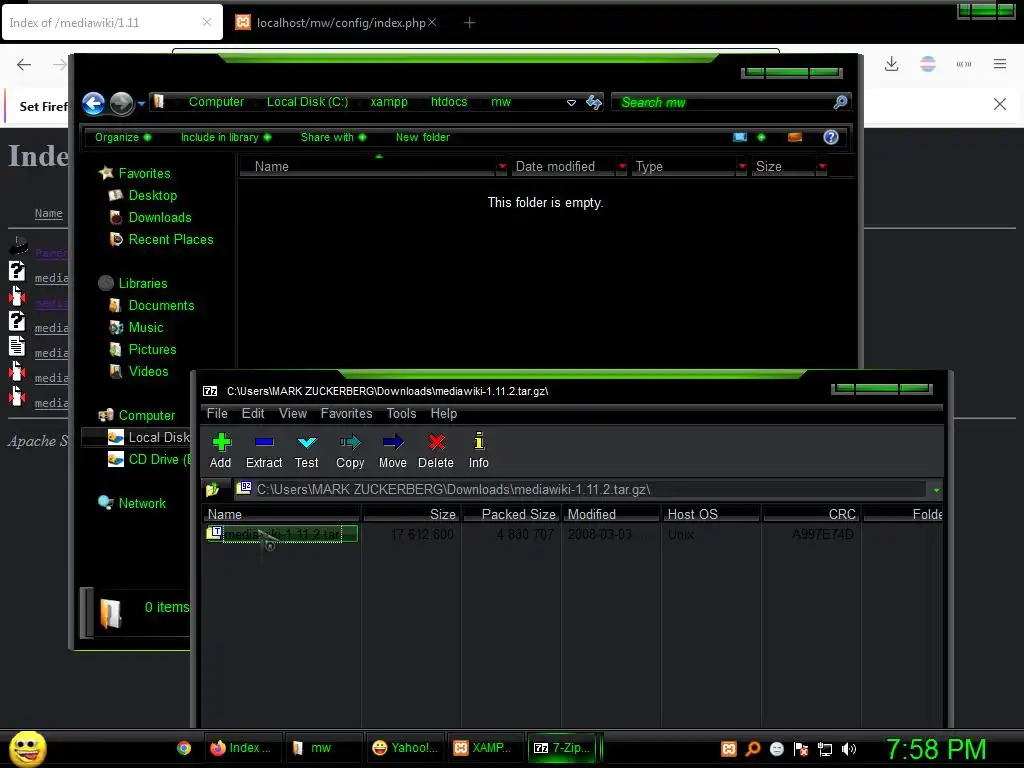Open the Tools menu in 7-Zip

tap(401, 413)
